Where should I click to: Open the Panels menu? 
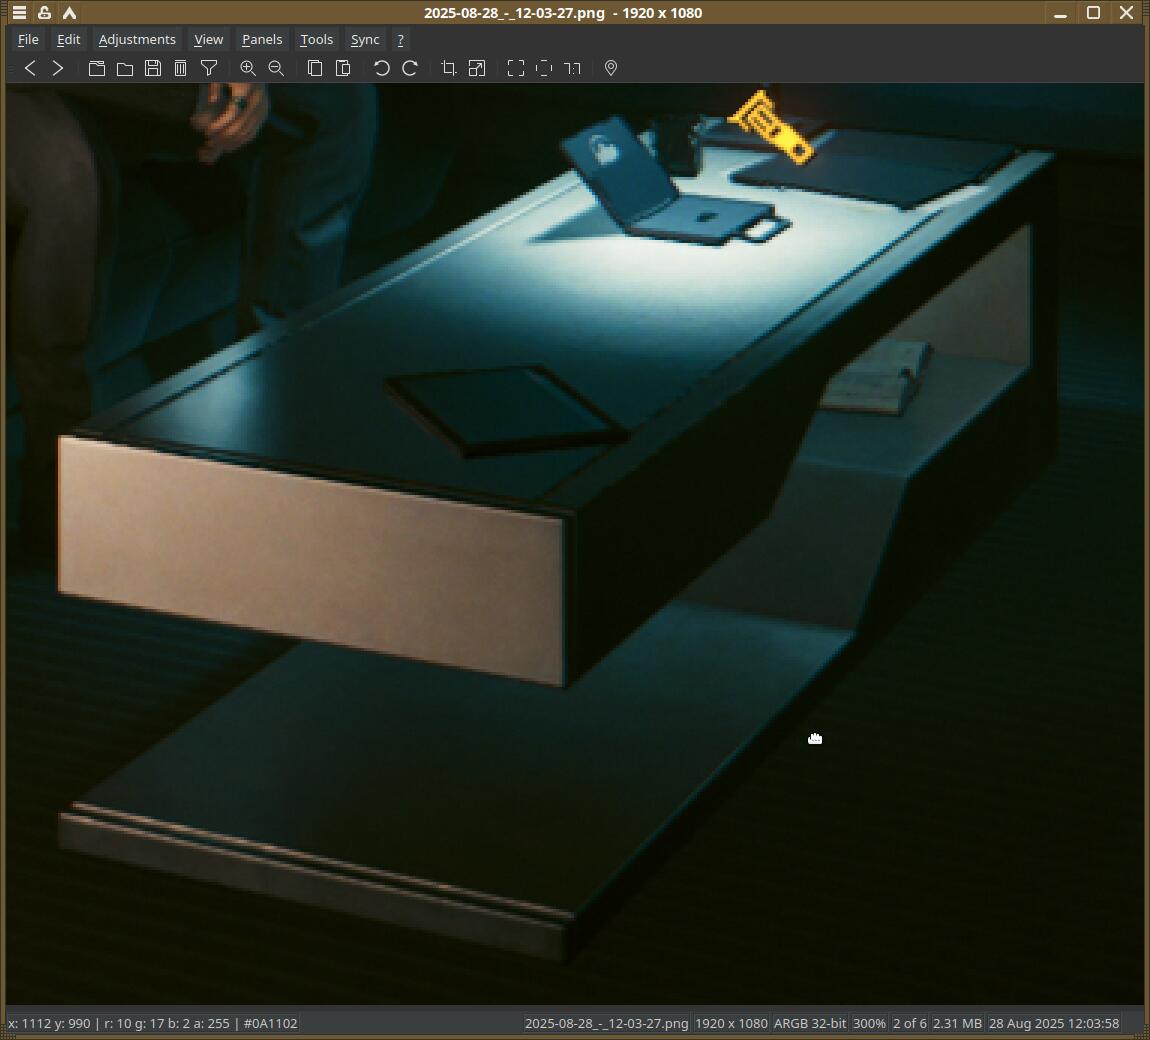[x=262, y=40]
